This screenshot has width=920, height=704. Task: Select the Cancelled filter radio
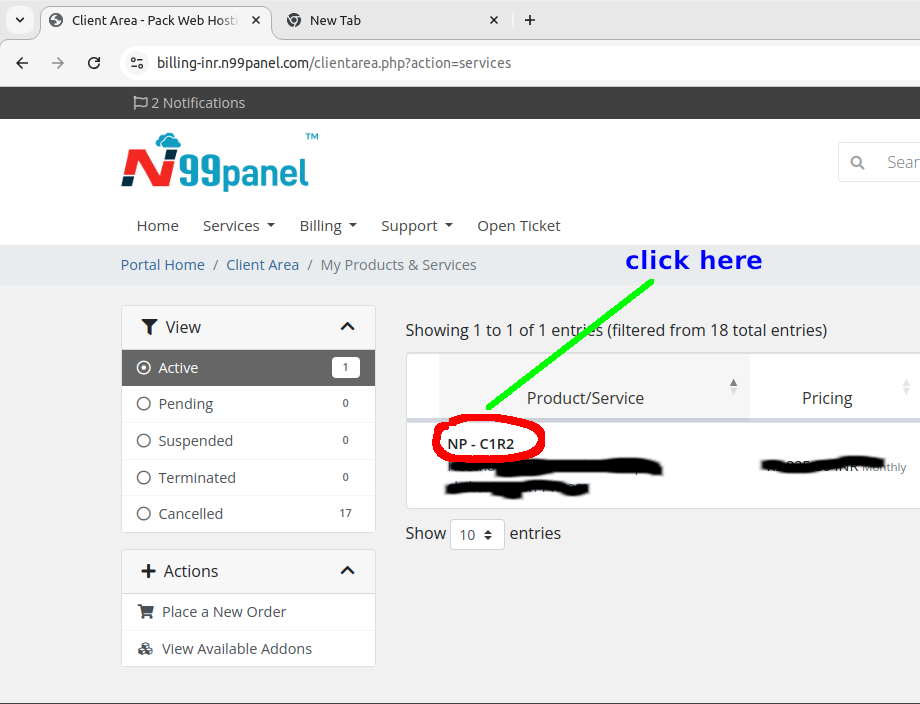tap(144, 514)
